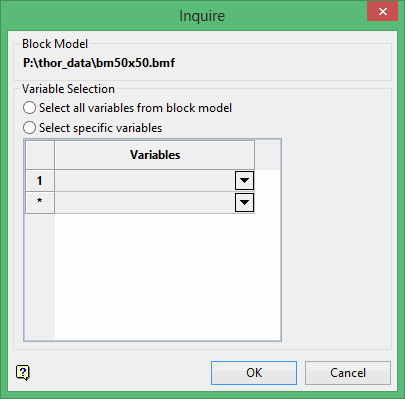Click the empty grid area below rows

click(x=167, y=277)
